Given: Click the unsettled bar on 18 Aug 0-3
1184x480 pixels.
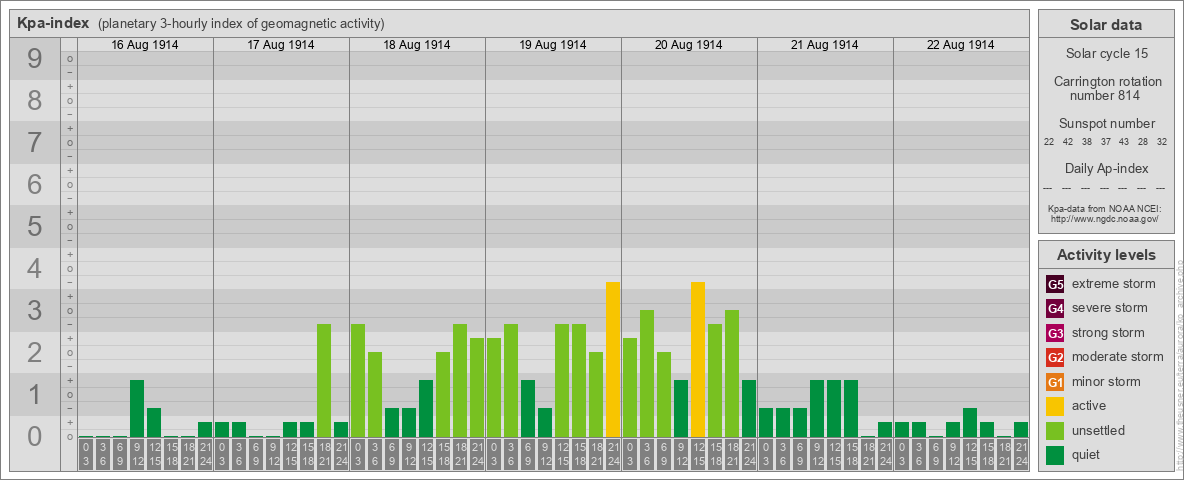Looking at the screenshot, I should tap(358, 381).
